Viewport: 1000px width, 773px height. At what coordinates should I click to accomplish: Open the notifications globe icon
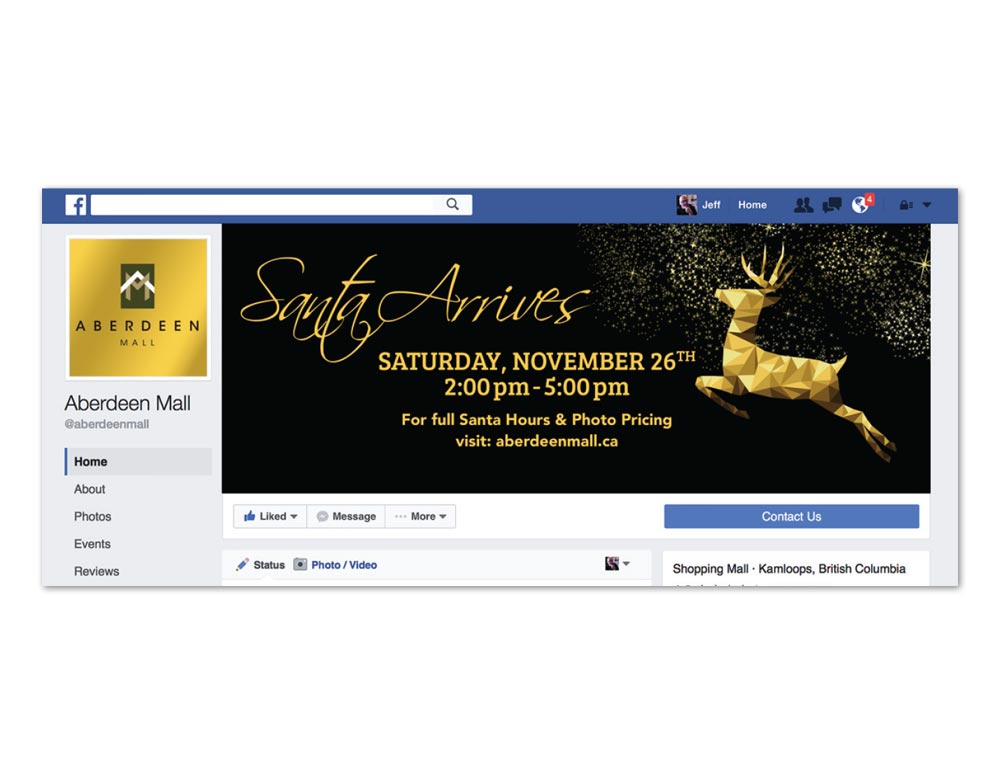(x=860, y=205)
